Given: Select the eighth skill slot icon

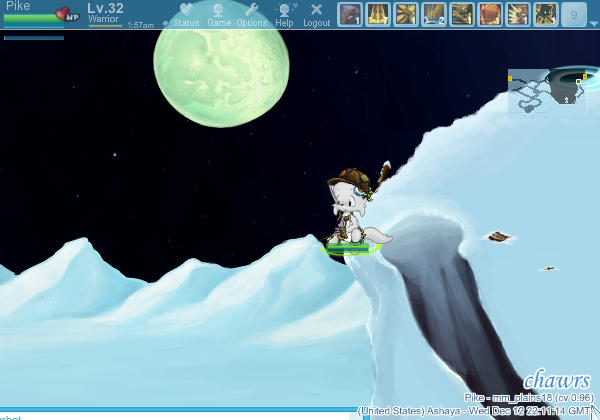Looking at the screenshot, I should tap(546, 14).
